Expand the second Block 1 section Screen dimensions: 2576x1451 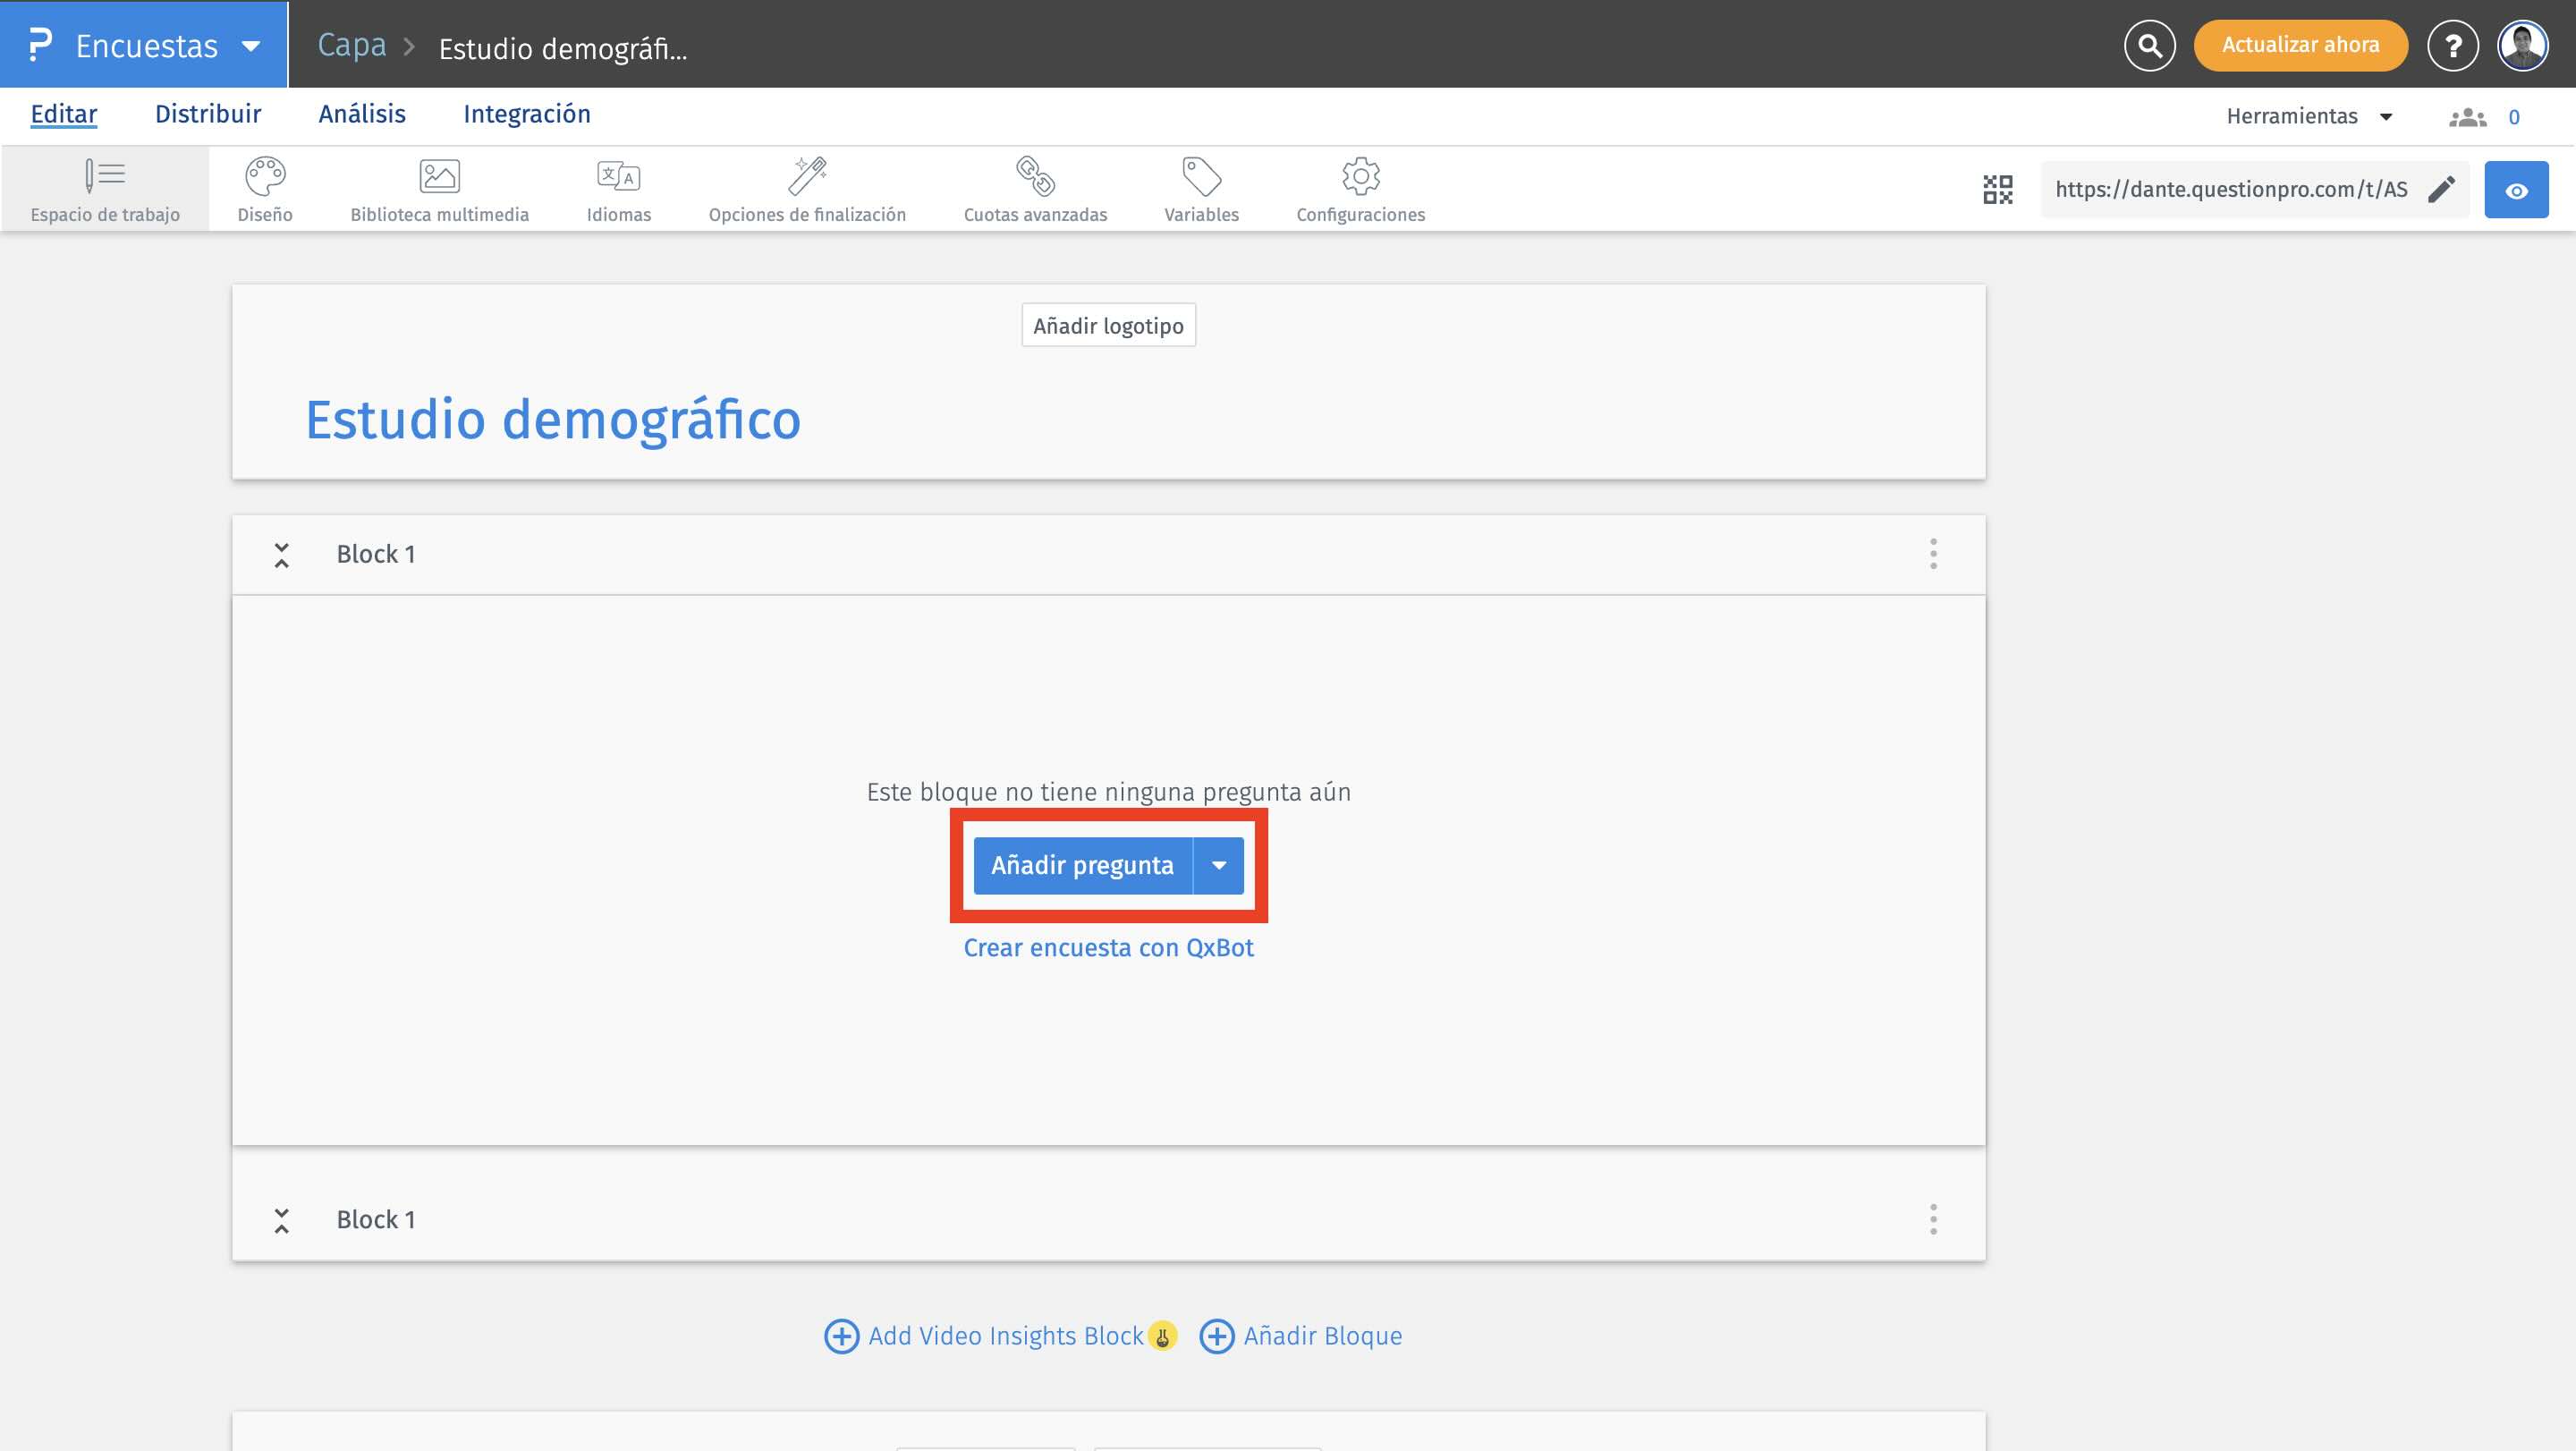pos(282,1220)
